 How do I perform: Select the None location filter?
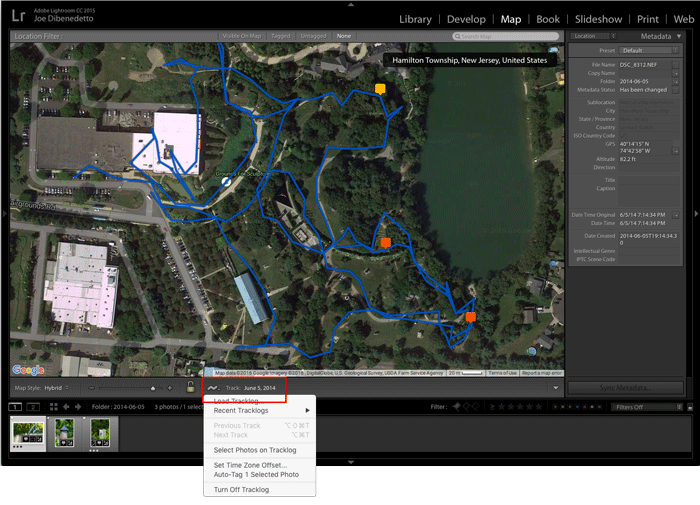pos(344,36)
